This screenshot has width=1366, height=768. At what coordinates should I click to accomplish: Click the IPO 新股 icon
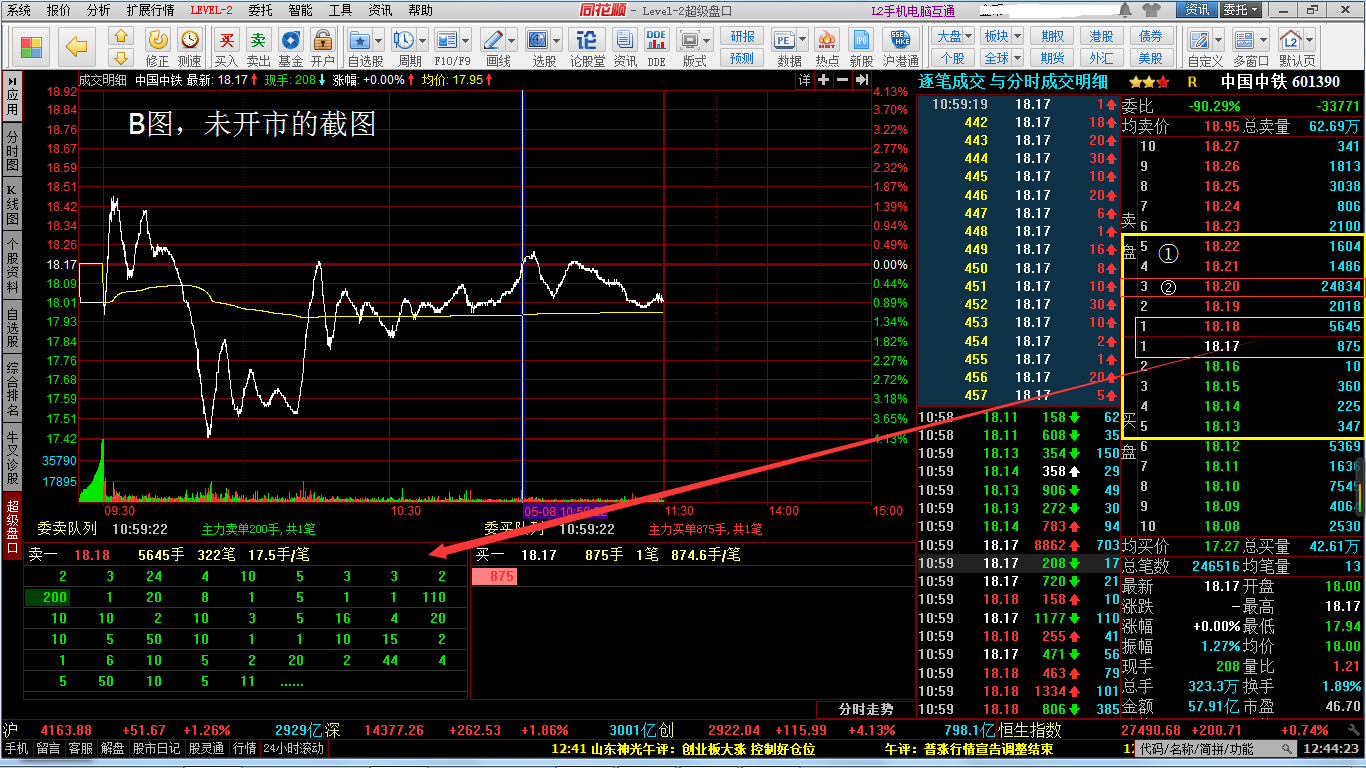coord(861,40)
